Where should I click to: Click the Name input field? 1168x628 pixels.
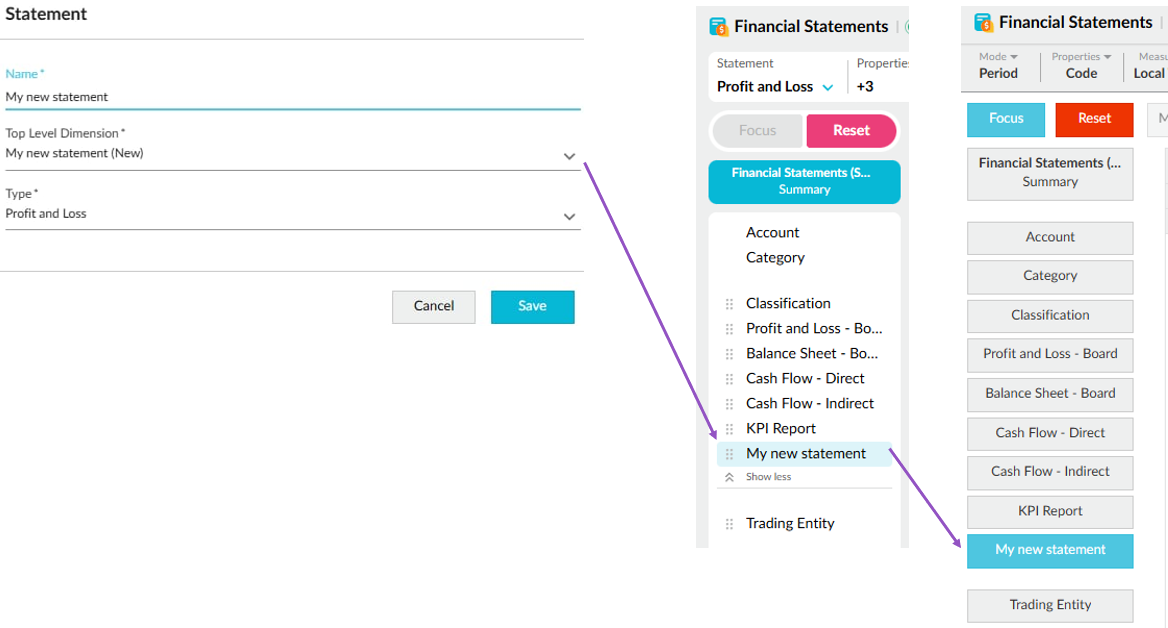click(292, 97)
